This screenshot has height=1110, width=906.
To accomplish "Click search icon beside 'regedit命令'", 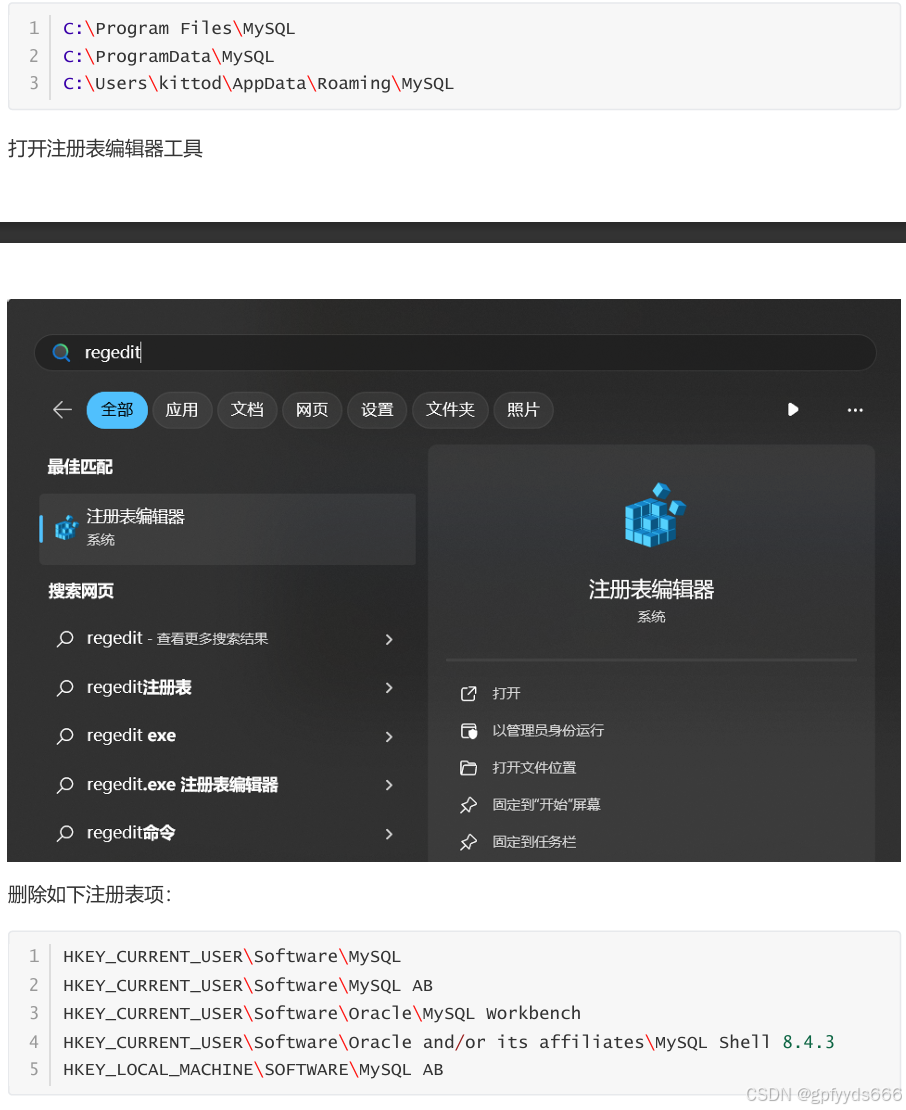I will click(x=65, y=833).
